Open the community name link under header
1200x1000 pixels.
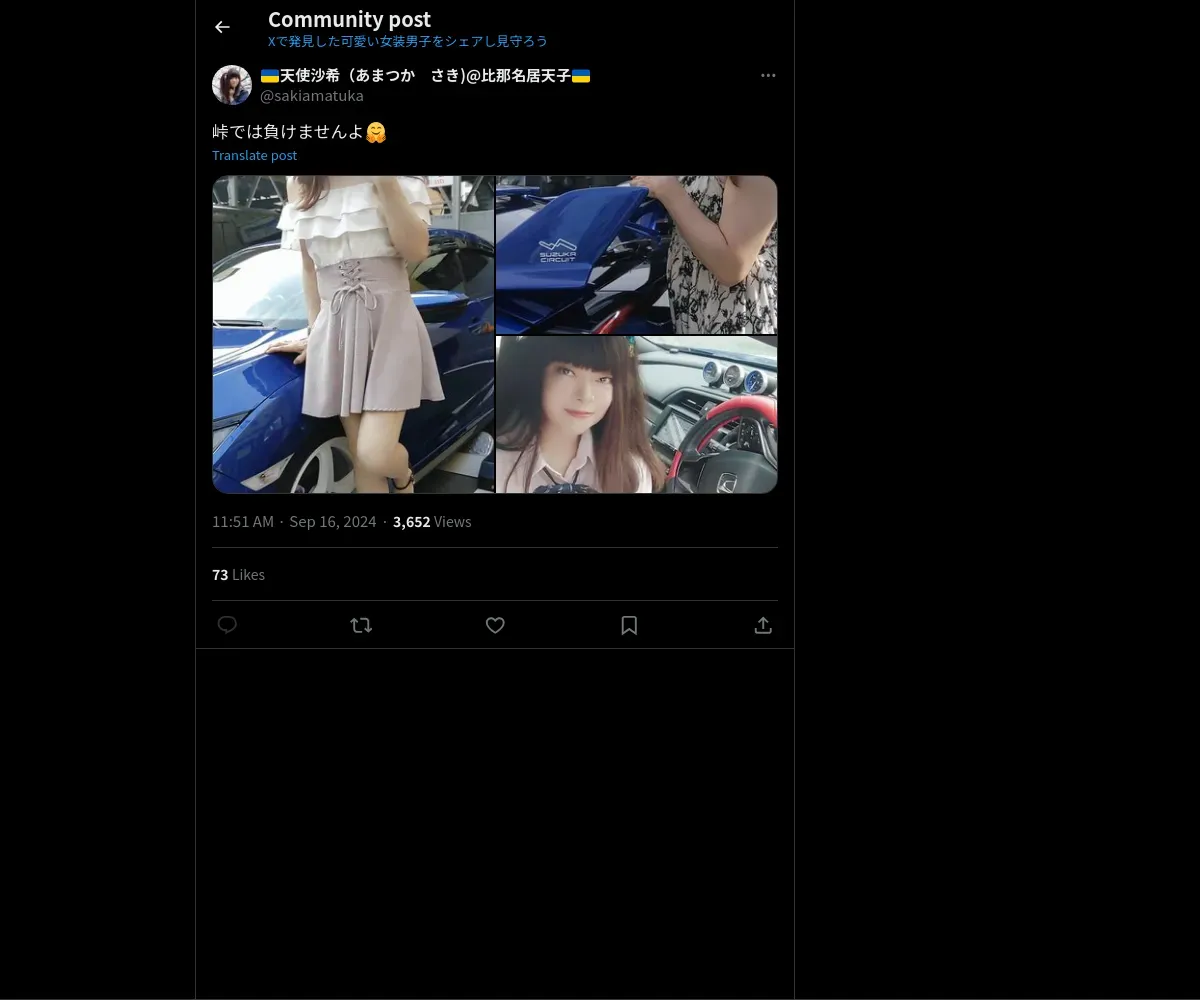tap(408, 41)
